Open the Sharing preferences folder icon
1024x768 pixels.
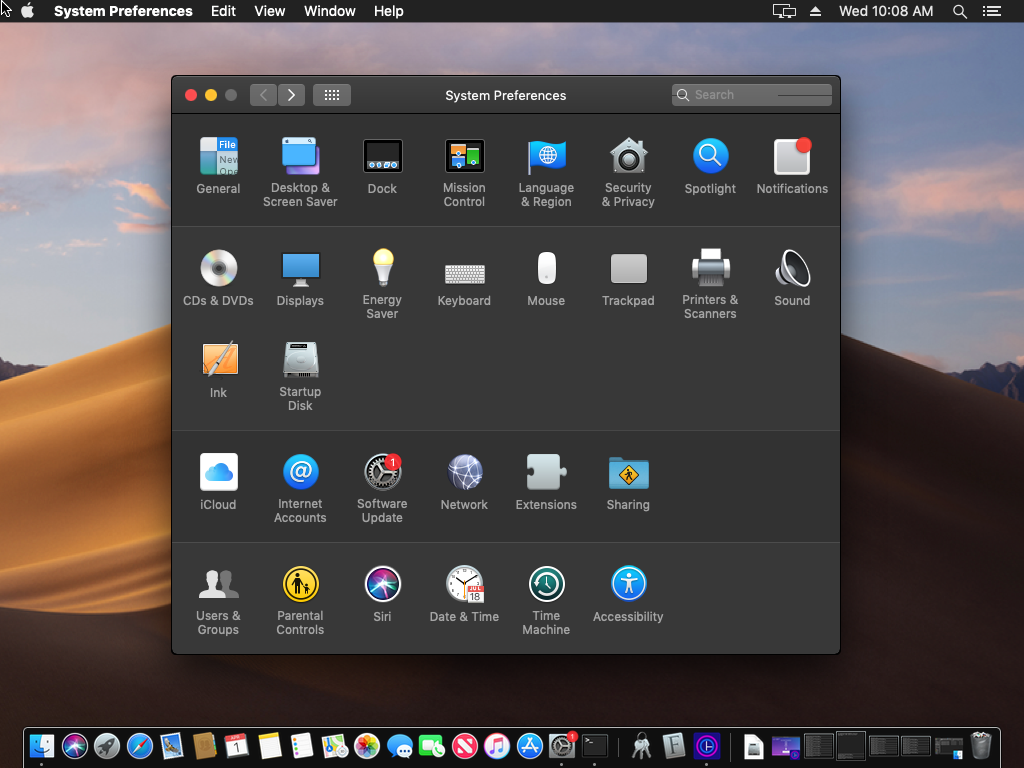(x=628, y=473)
